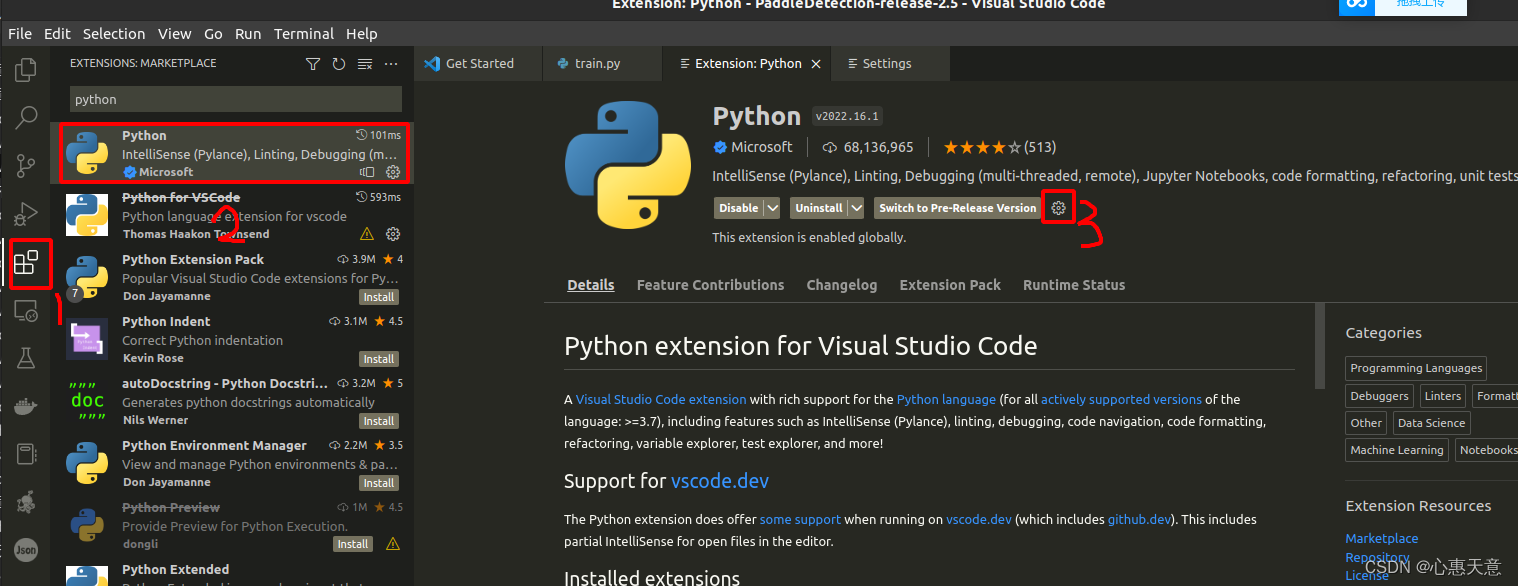This screenshot has width=1518, height=586.
Task: Open the Testing view with the beaker icon
Action: 26,357
